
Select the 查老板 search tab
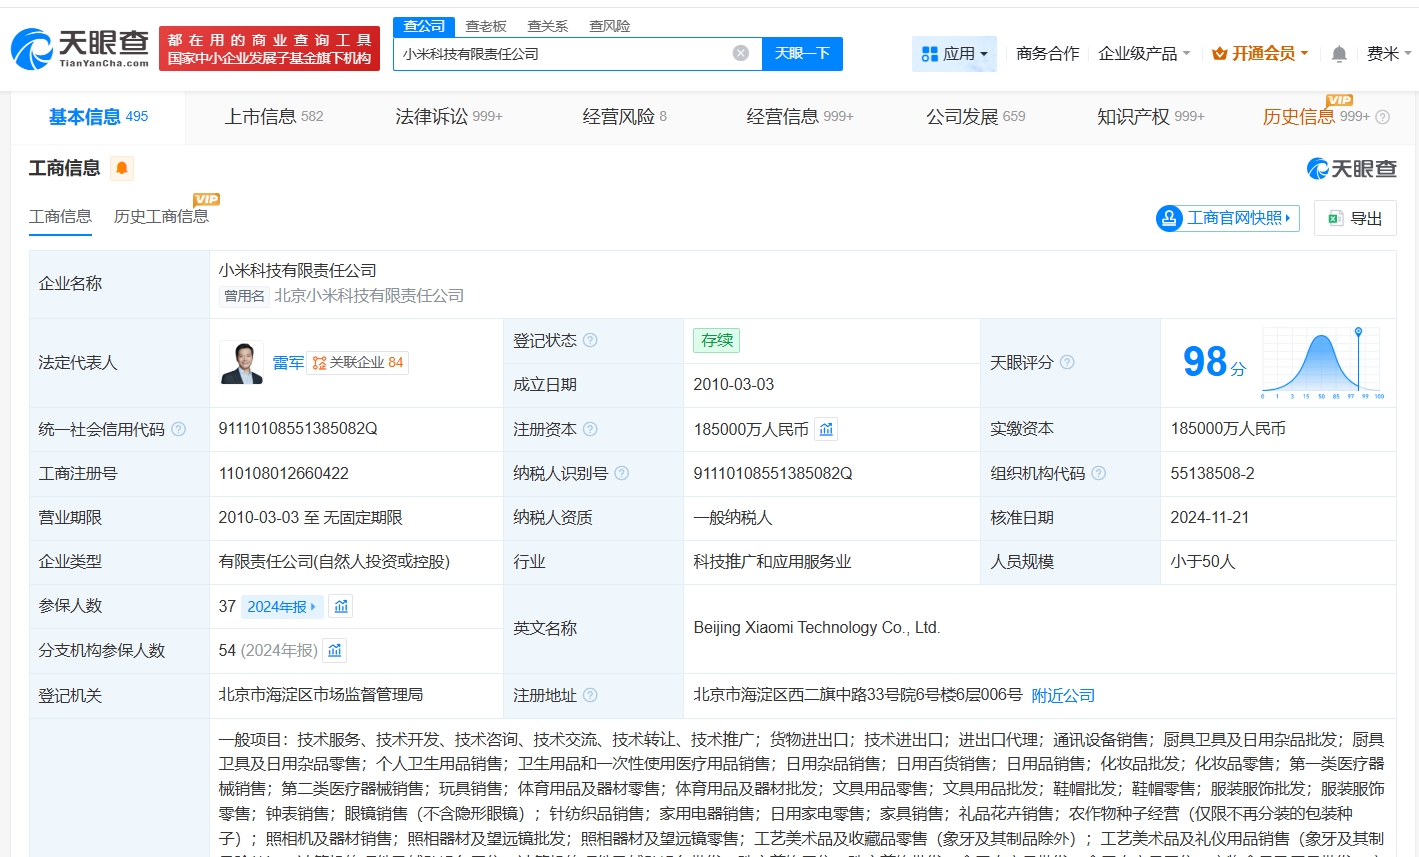tap(486, 26)
